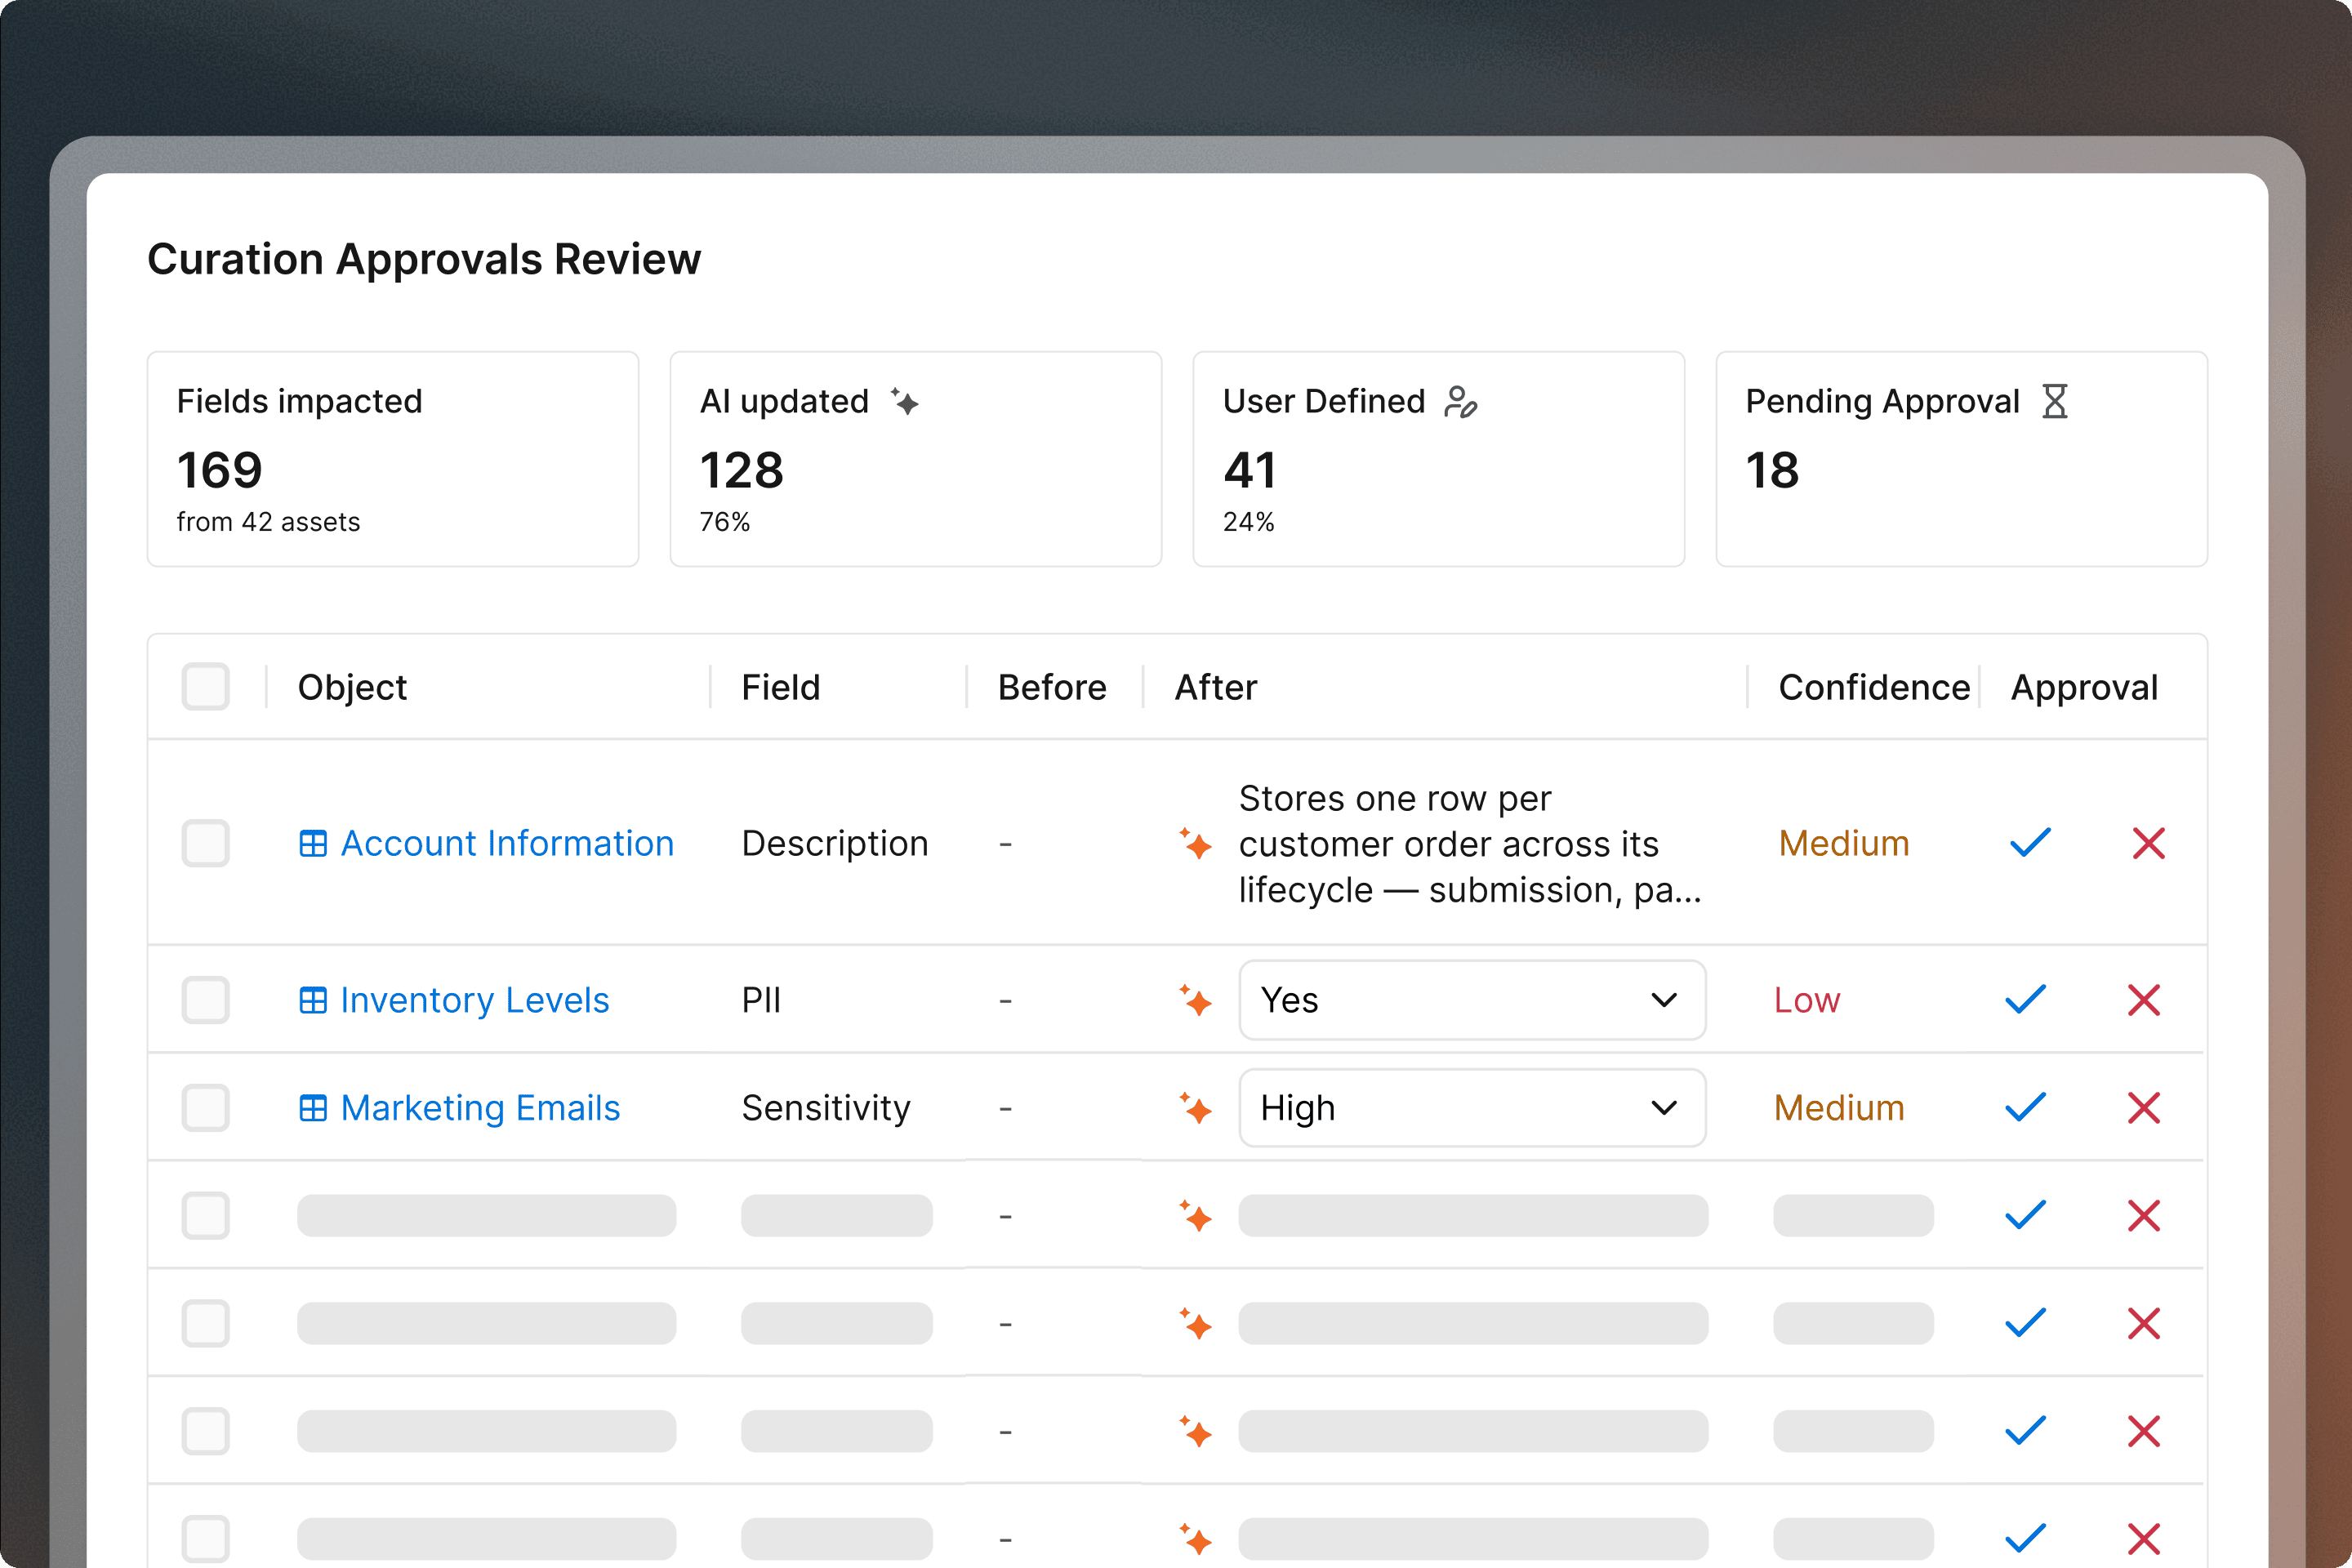
Task: Click the table icon next to Inventory Levels
Action: coord(313,999)
